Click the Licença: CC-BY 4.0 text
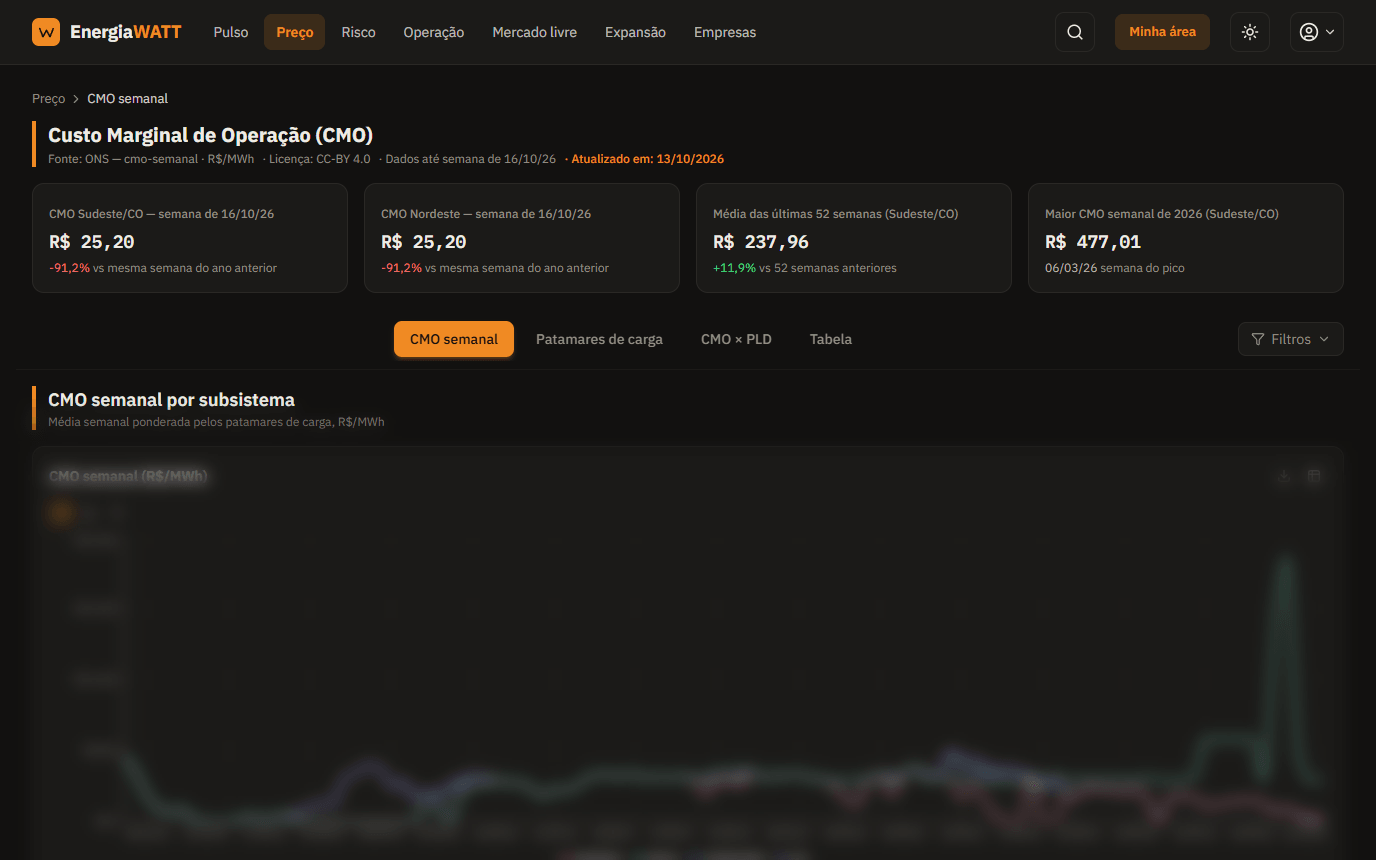The height and width of the screenshot is (860, 1376). (319, 159)
